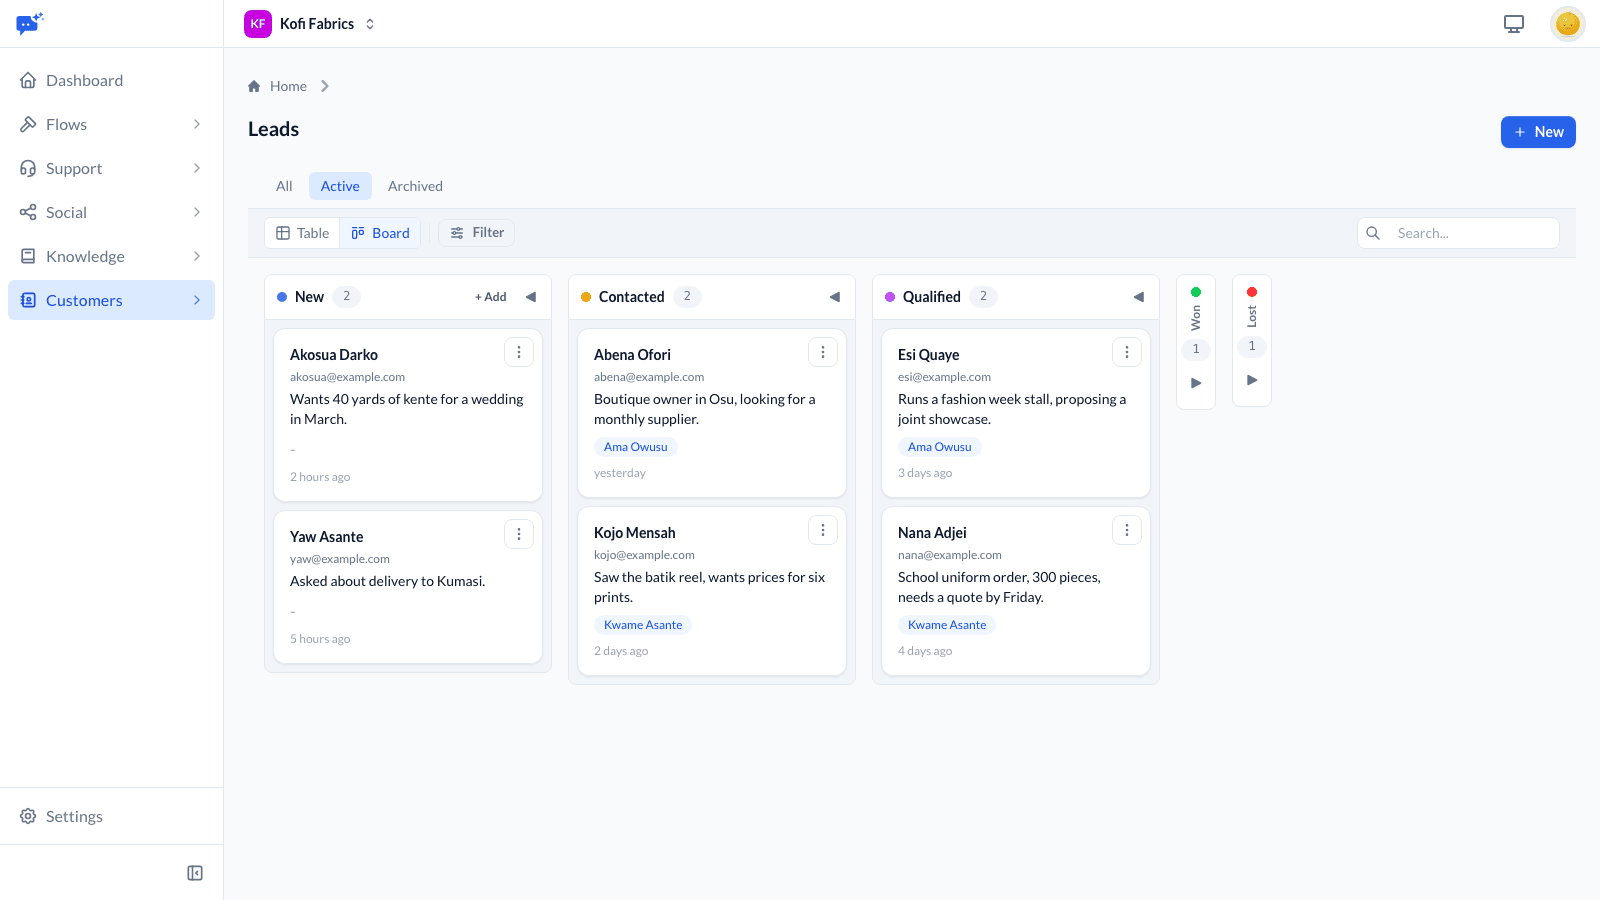Click the leads Search field

(x=1458, y=233)
